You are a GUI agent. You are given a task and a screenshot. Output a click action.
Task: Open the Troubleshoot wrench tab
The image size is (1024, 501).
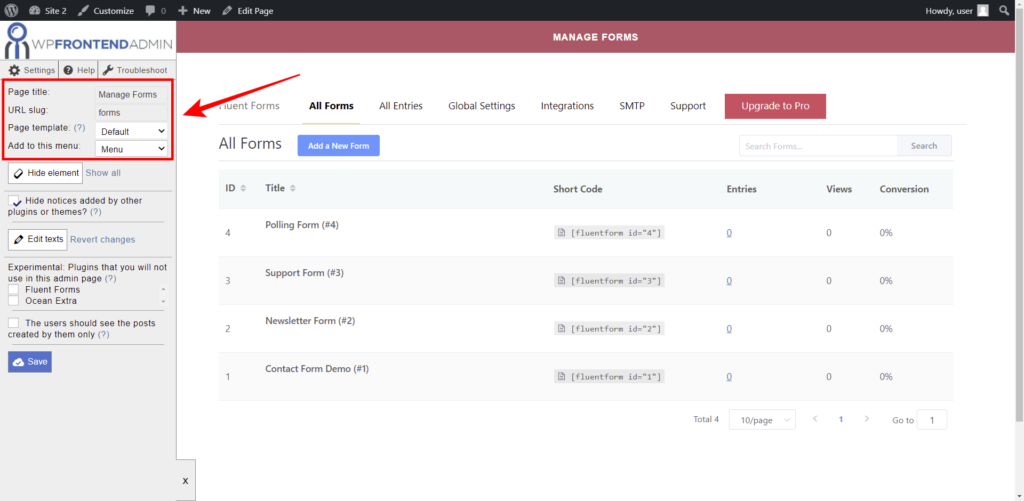click(135, 70)
